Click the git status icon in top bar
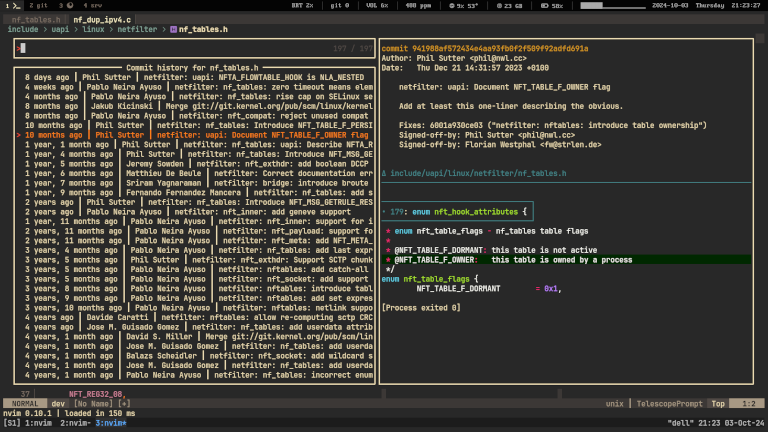Viewport: 768px width, 432px height. coord(338,6)
